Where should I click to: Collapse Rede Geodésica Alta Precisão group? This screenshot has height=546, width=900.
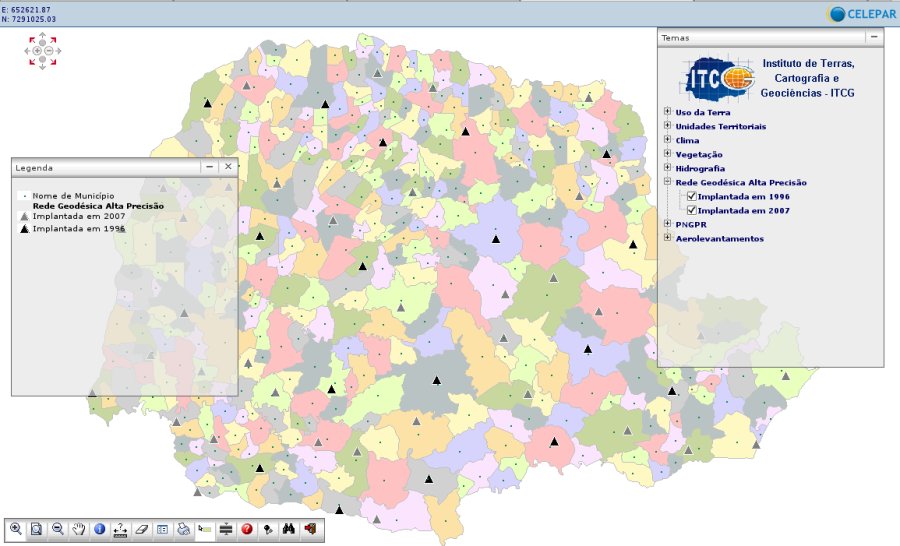667,183
